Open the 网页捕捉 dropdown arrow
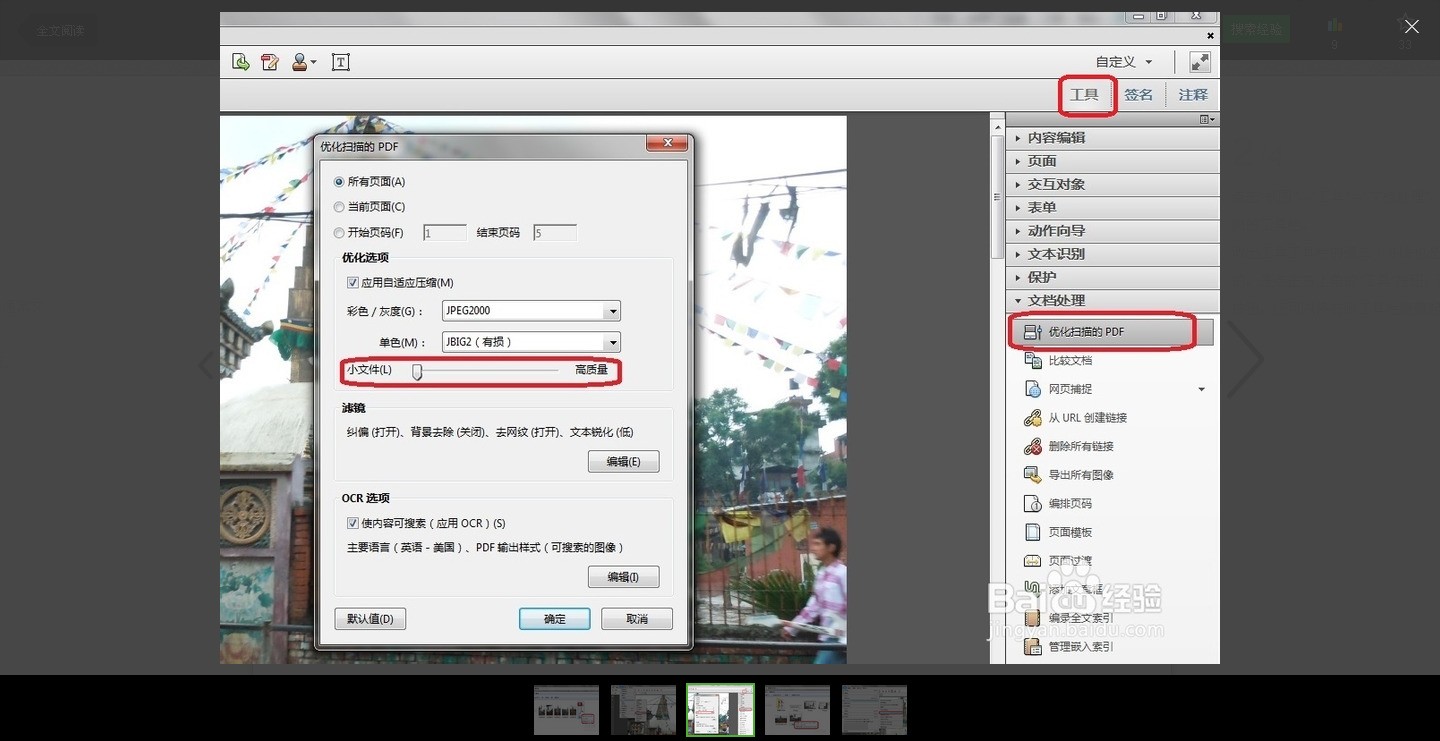1440x741 pixels. coord(1202,389)
